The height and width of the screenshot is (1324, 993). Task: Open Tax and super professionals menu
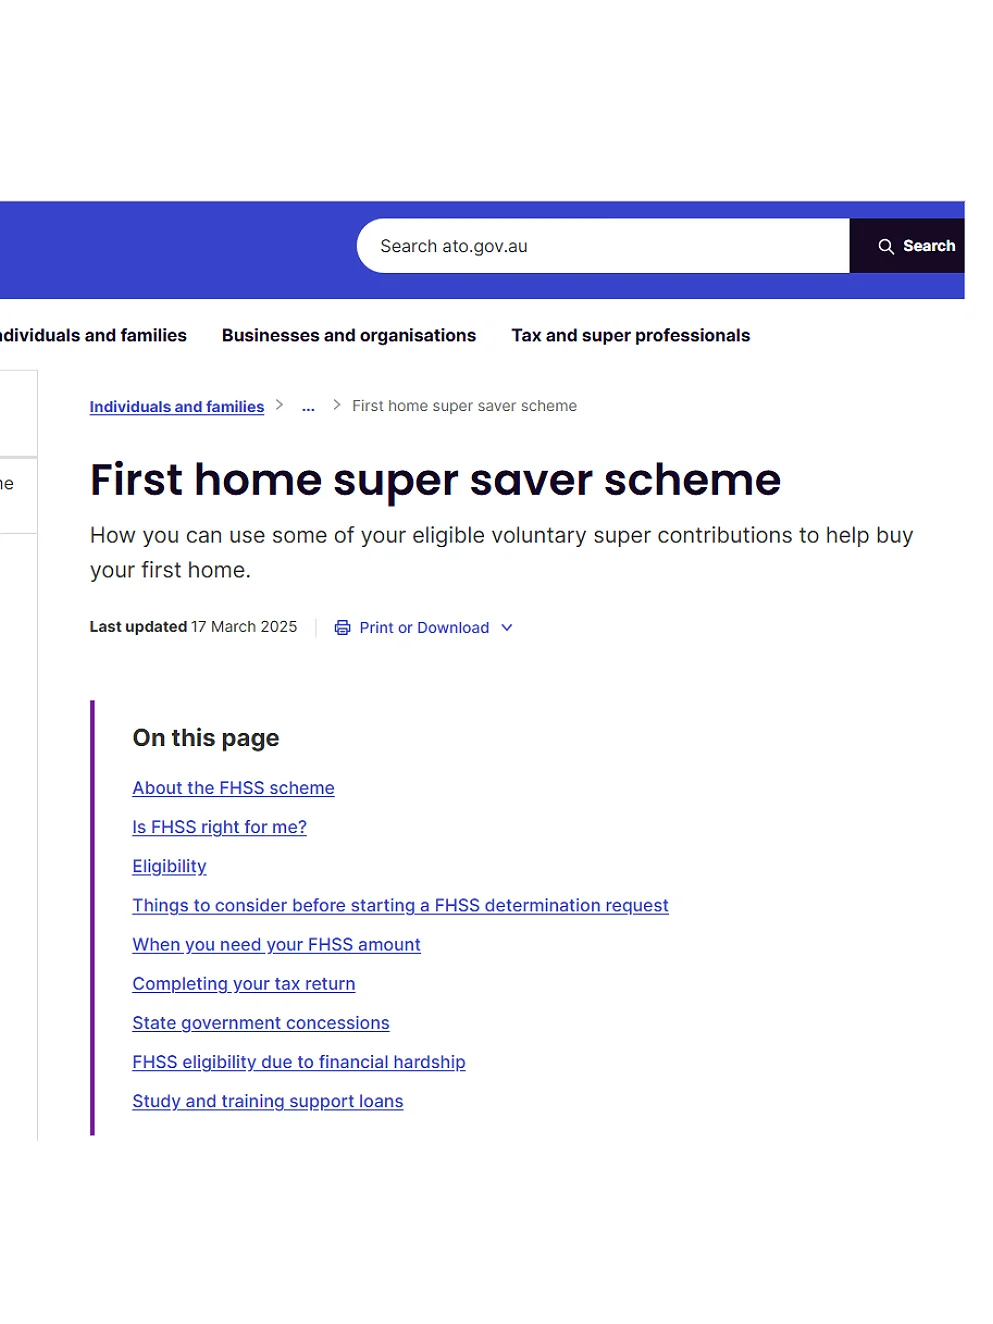[631, 336]
